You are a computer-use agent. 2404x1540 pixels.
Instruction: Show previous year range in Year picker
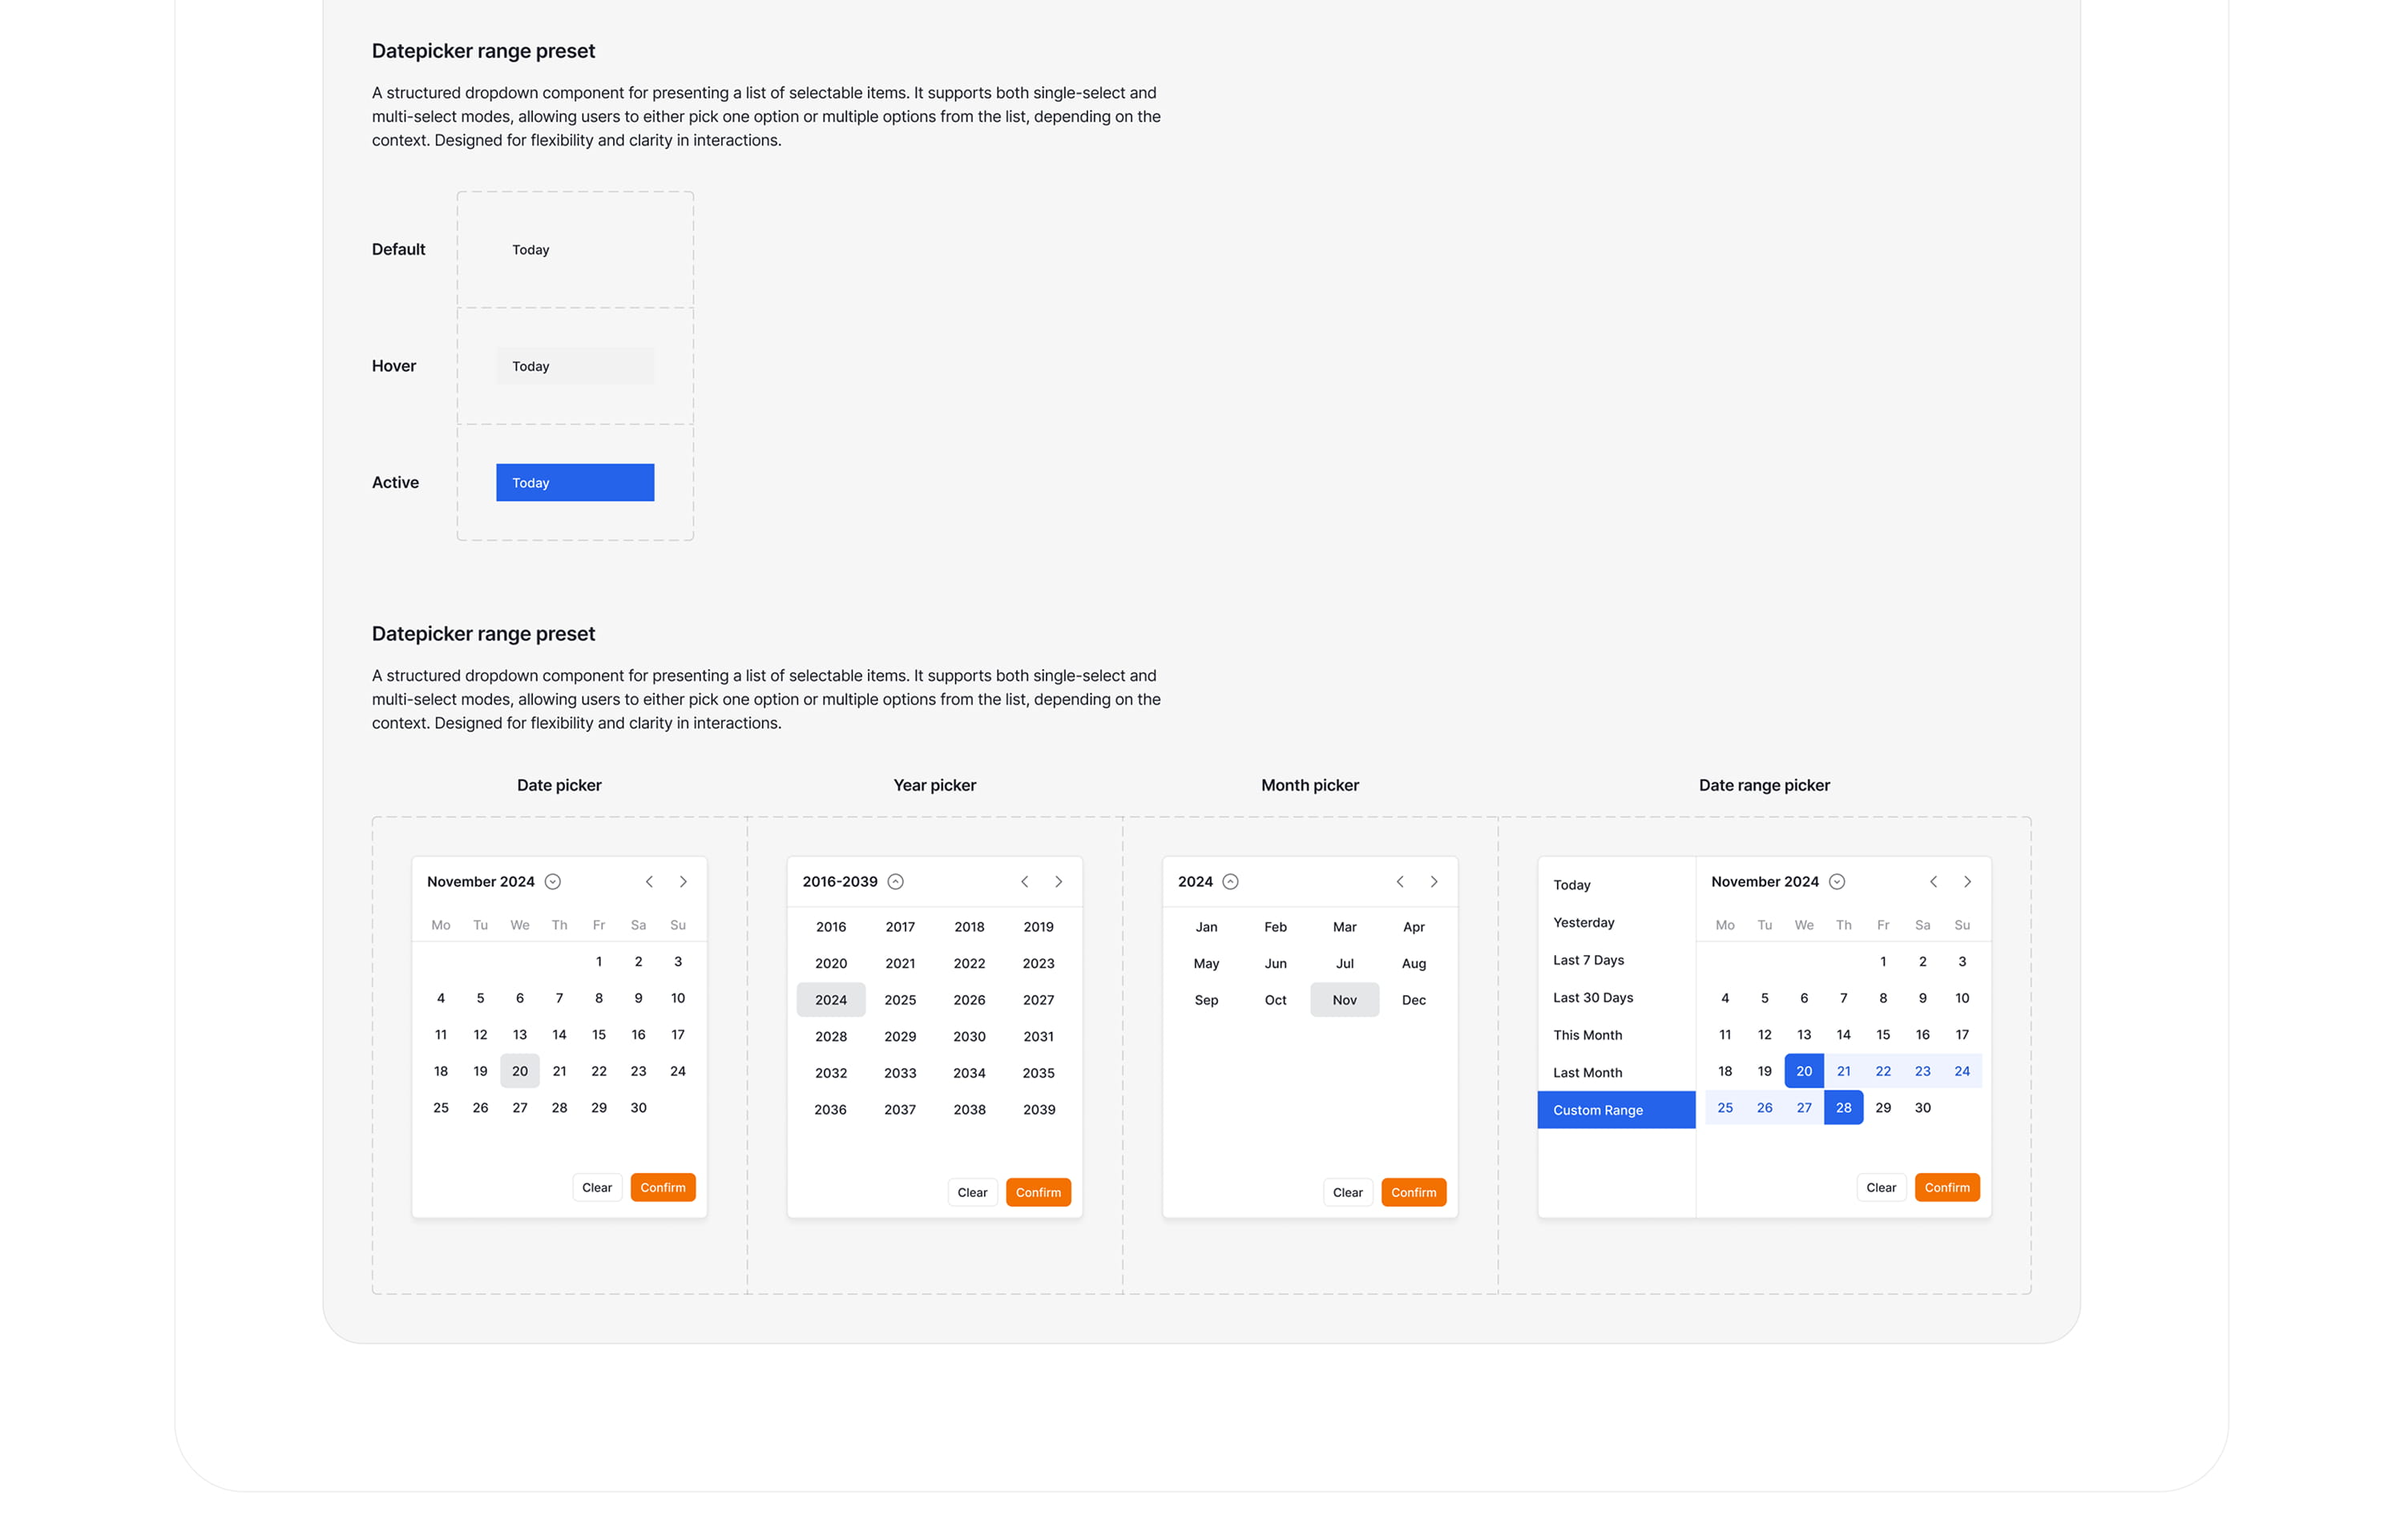pyautogui.click(x=1024, y=881)
